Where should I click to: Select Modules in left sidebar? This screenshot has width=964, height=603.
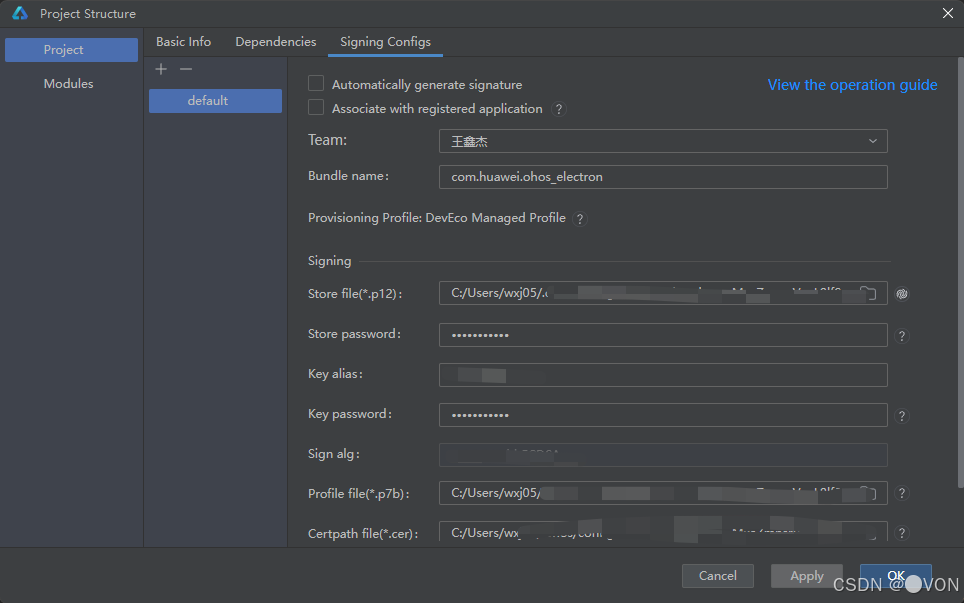coord(68,84)
